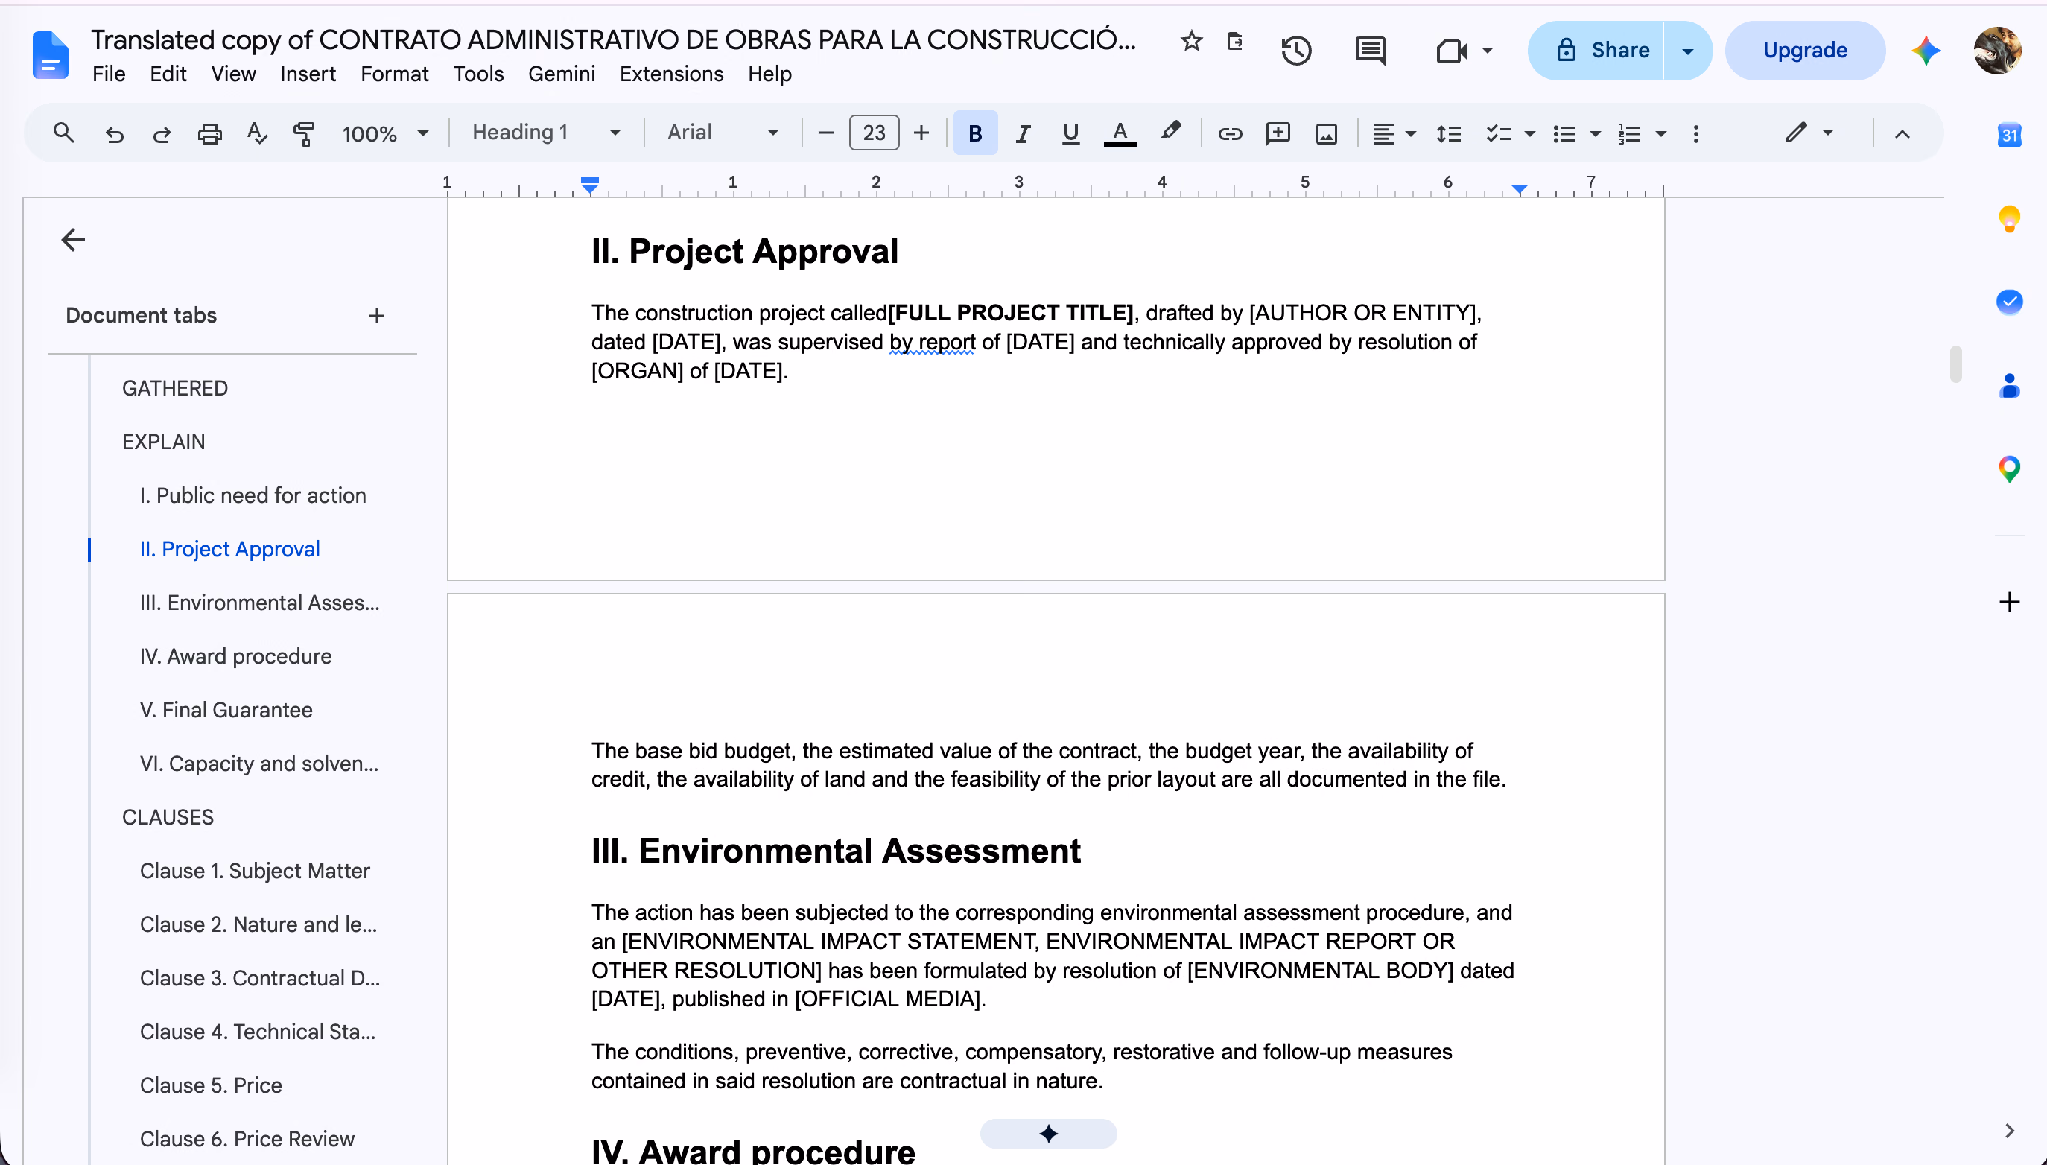Open the comments panel icon

pyautogui.click(x=1370, y=50)
